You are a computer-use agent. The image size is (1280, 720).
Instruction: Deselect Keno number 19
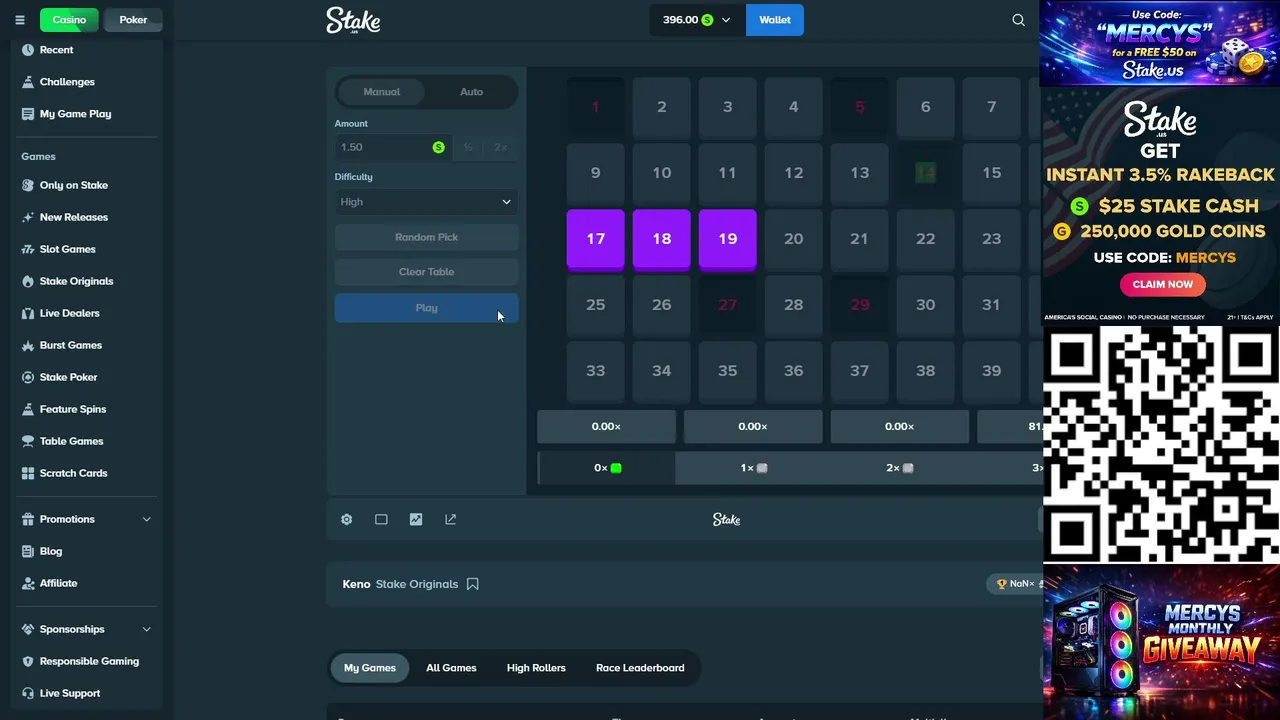pyautogui.click(x=728, y=239)
